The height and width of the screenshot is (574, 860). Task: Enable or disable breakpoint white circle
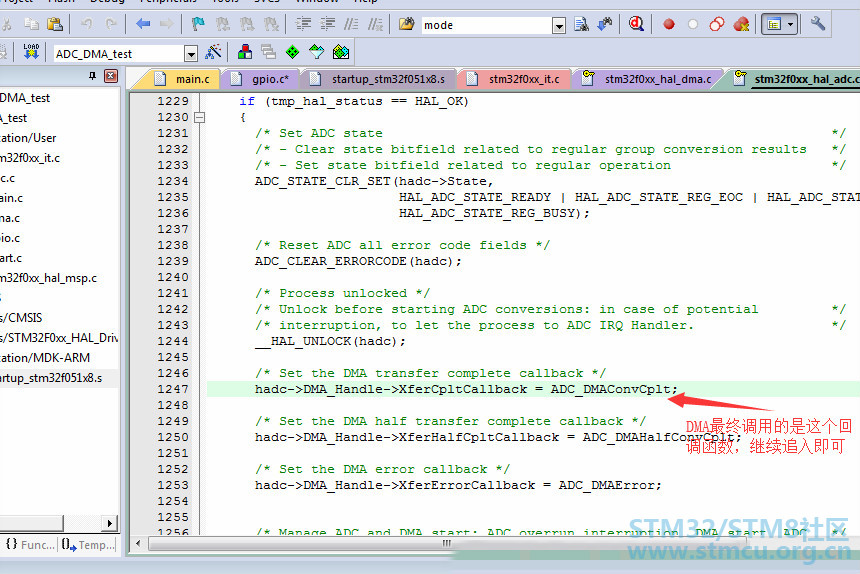693,25
